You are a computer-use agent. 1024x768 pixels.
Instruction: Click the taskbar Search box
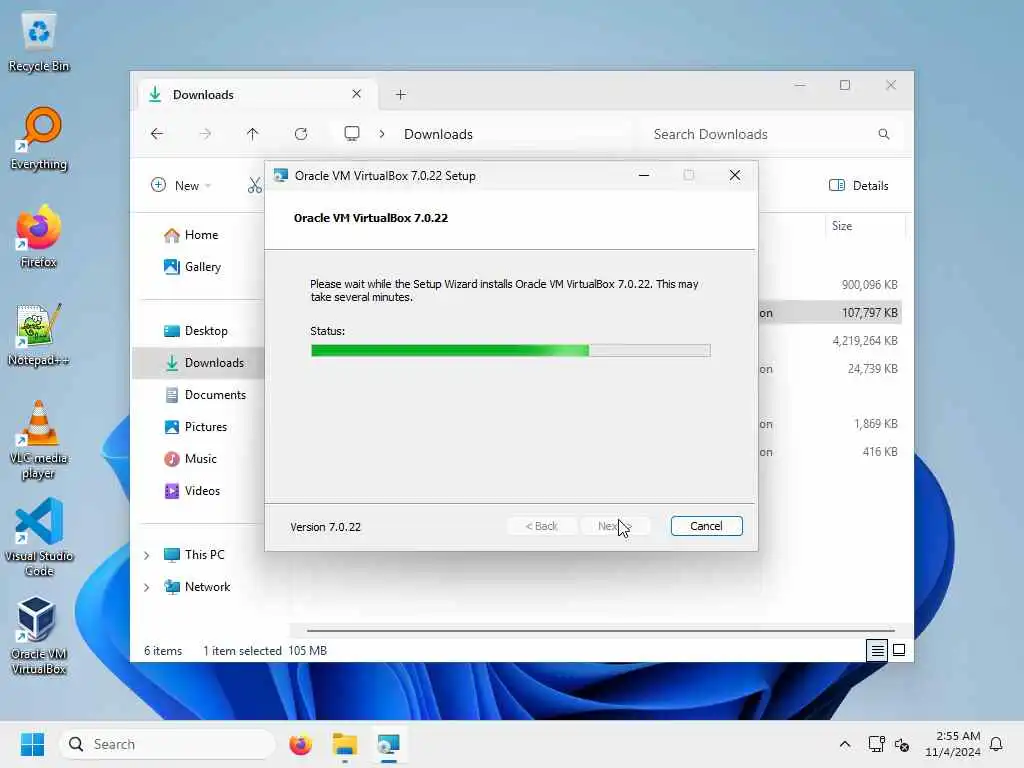(x=167, y=744)
